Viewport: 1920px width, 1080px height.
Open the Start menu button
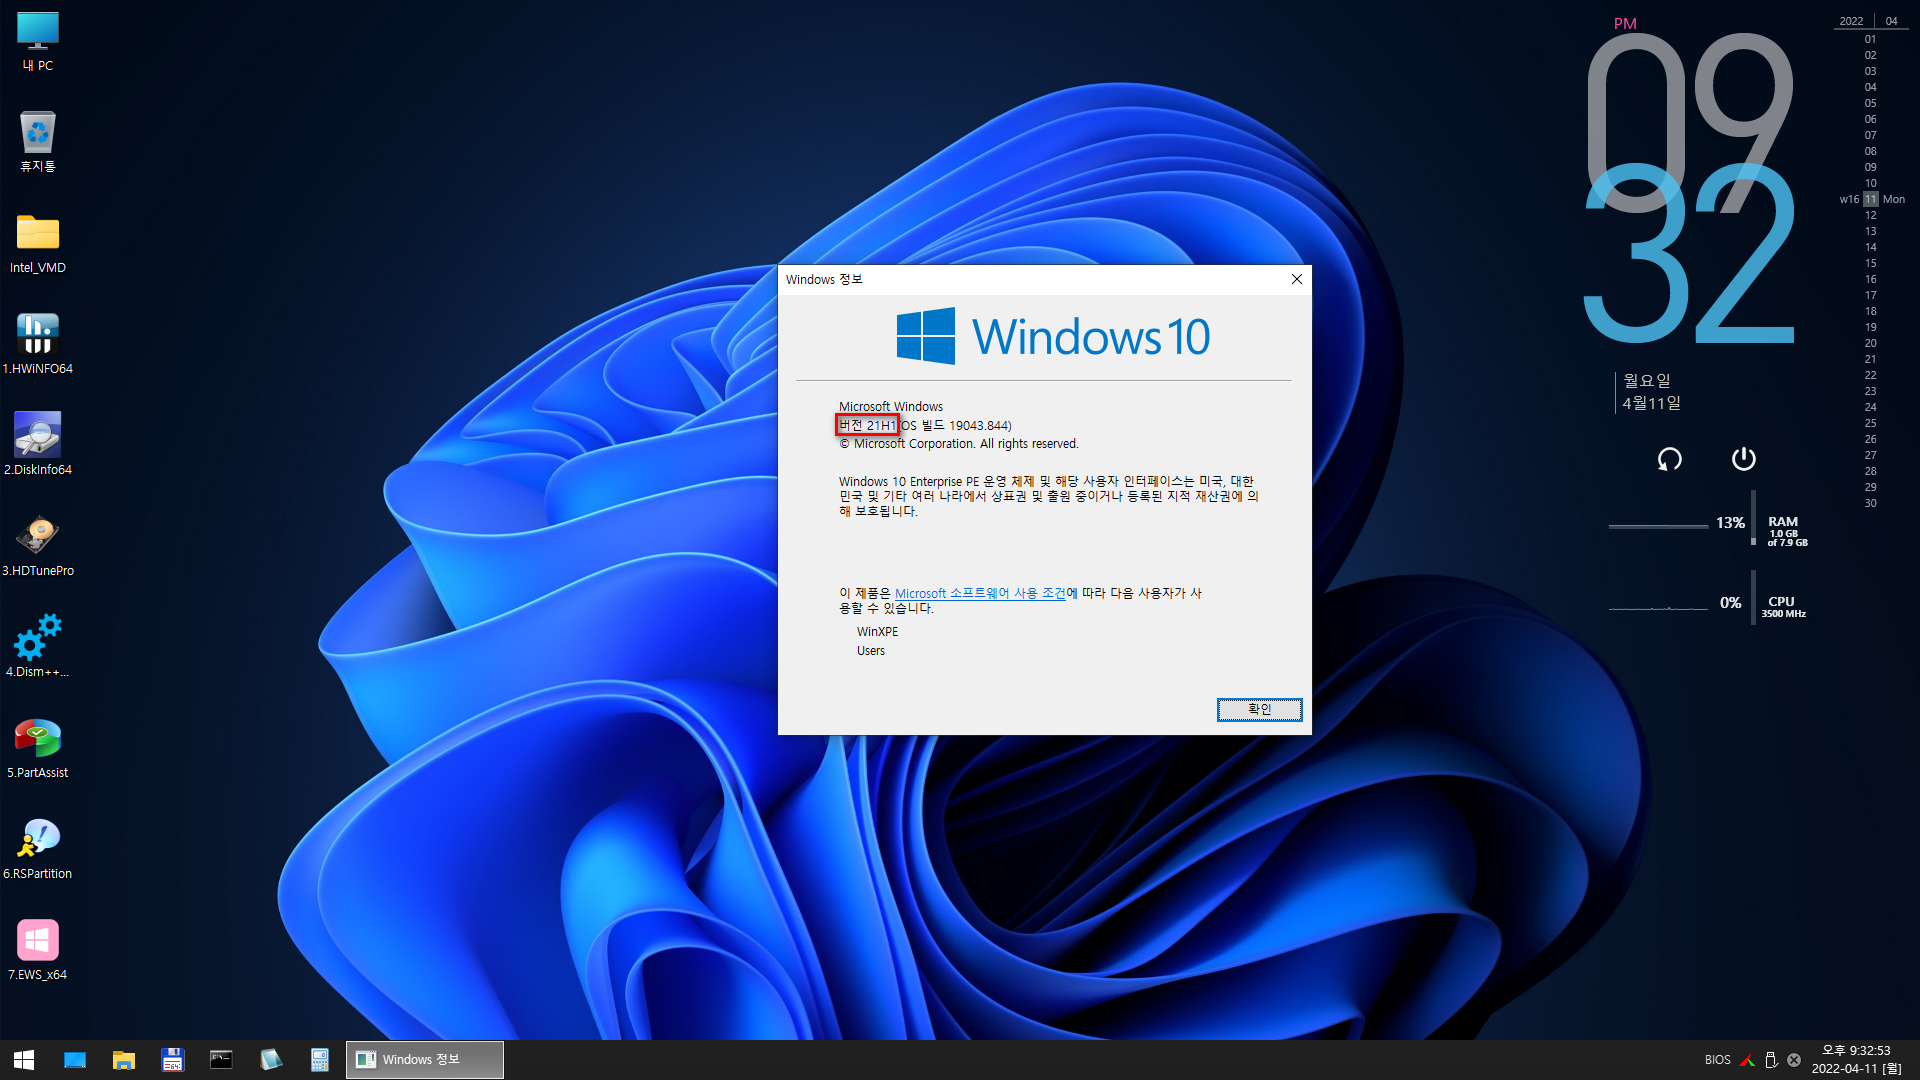point(24,1060)
